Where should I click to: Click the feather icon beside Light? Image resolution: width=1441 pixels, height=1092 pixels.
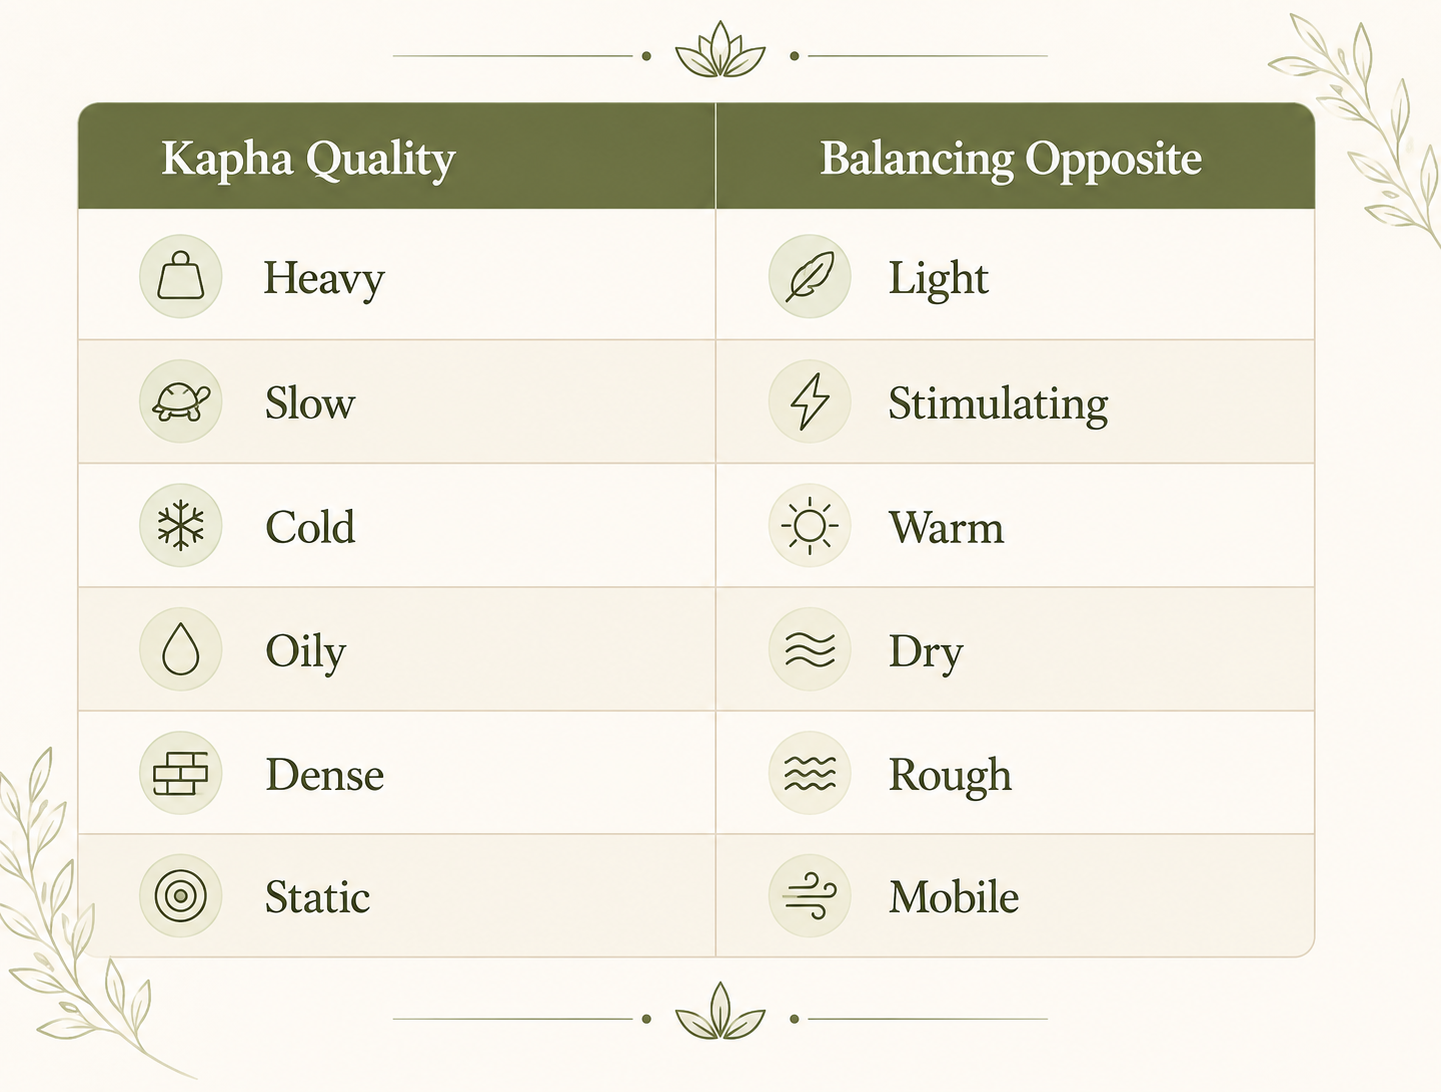tap(810, 277)
